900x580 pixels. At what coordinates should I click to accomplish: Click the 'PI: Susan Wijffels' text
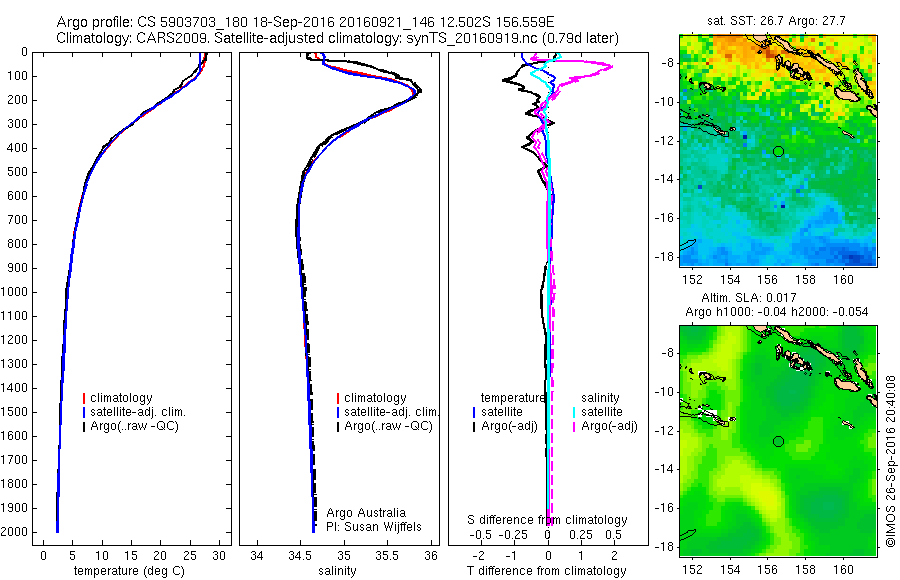point(374,527)
